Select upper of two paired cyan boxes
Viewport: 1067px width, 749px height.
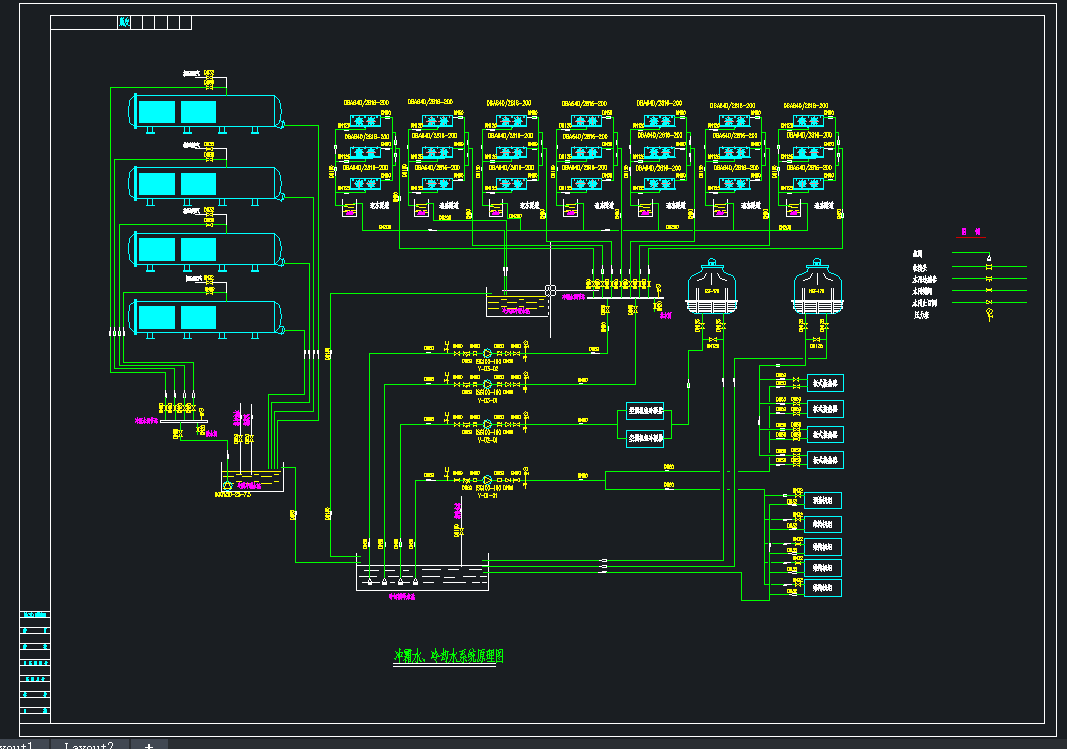645,411
